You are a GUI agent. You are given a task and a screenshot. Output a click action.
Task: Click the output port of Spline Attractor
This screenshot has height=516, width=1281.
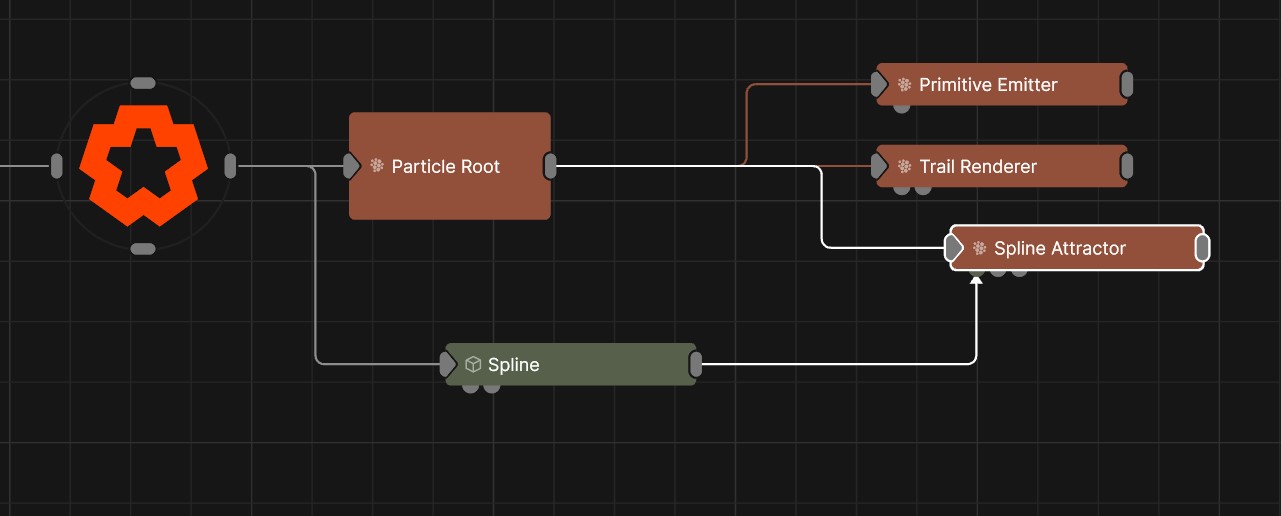1202,248
